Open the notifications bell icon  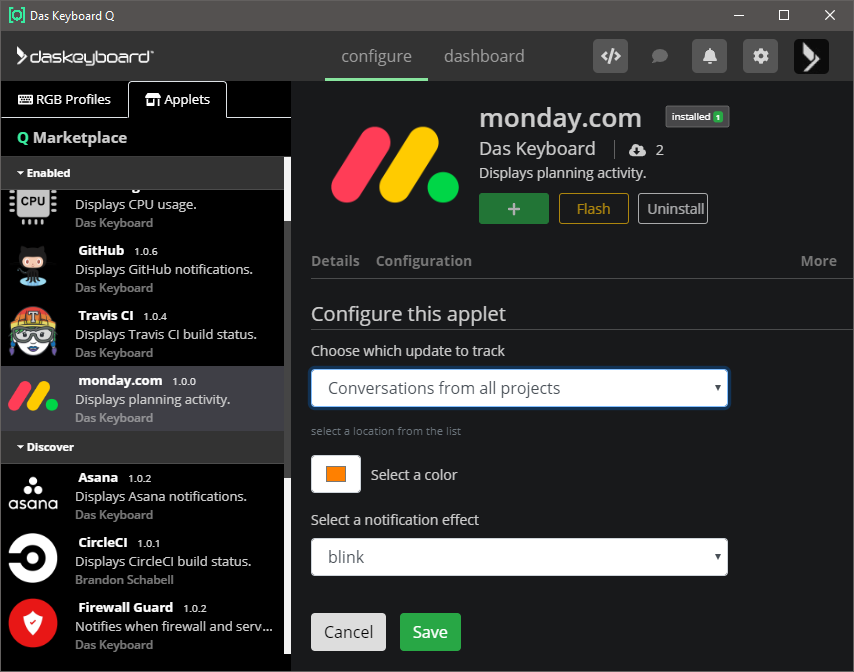709,56
